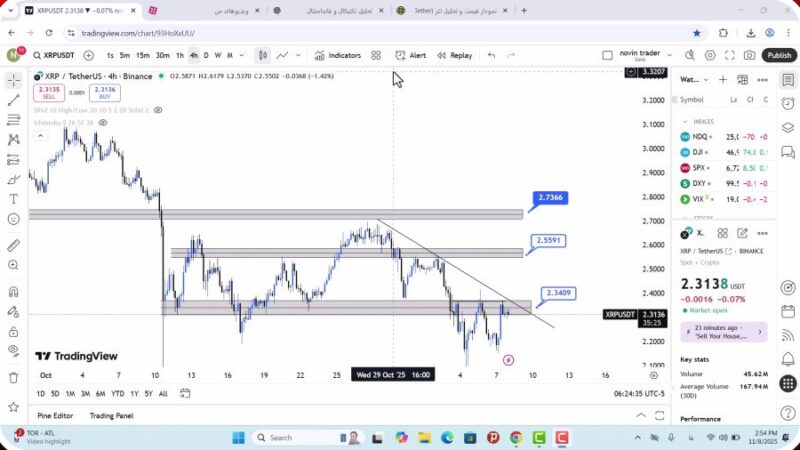Toggle visibility of the Ichimoku indicator
Viewport: 800px width, 450px height.
click(x=102, y=123)
